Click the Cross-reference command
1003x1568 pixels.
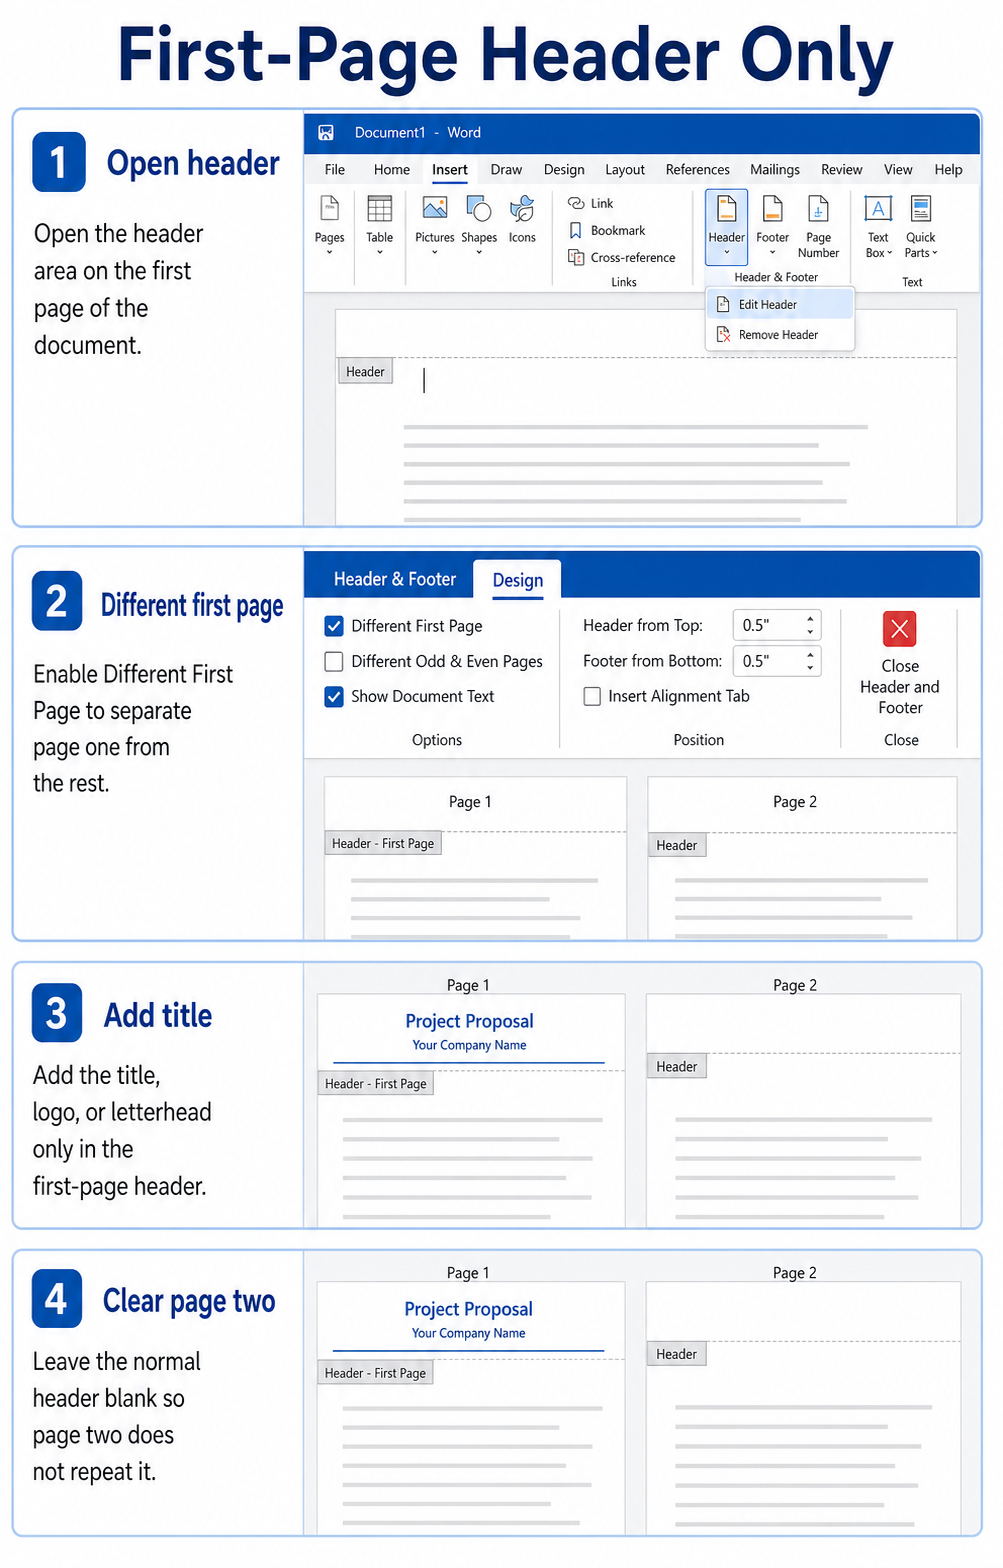(622, 257)
